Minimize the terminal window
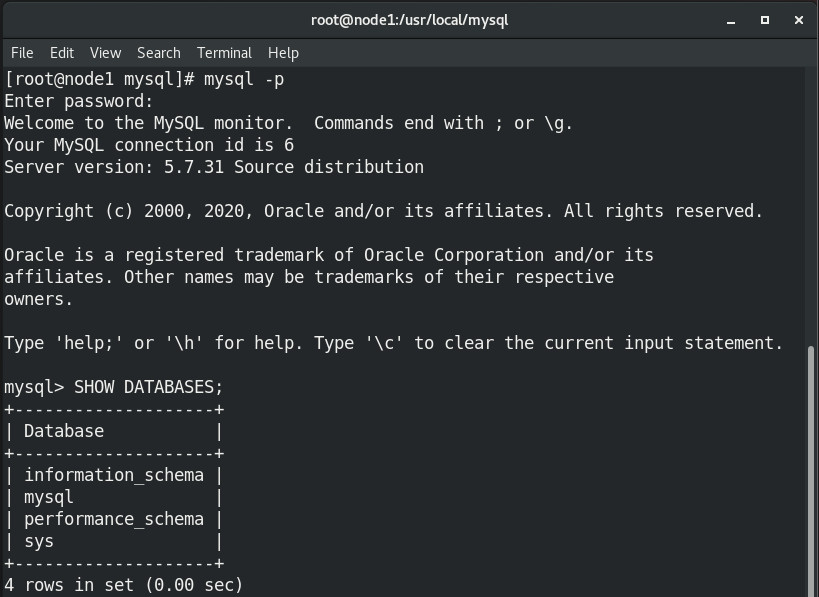 [731, 20]
